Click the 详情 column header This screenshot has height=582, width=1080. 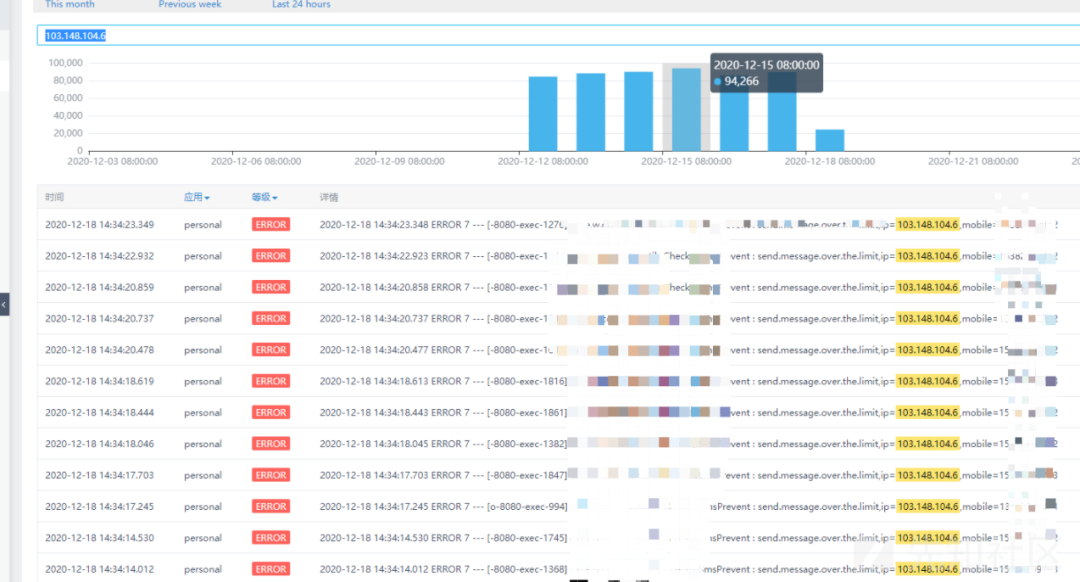(329, 197)
